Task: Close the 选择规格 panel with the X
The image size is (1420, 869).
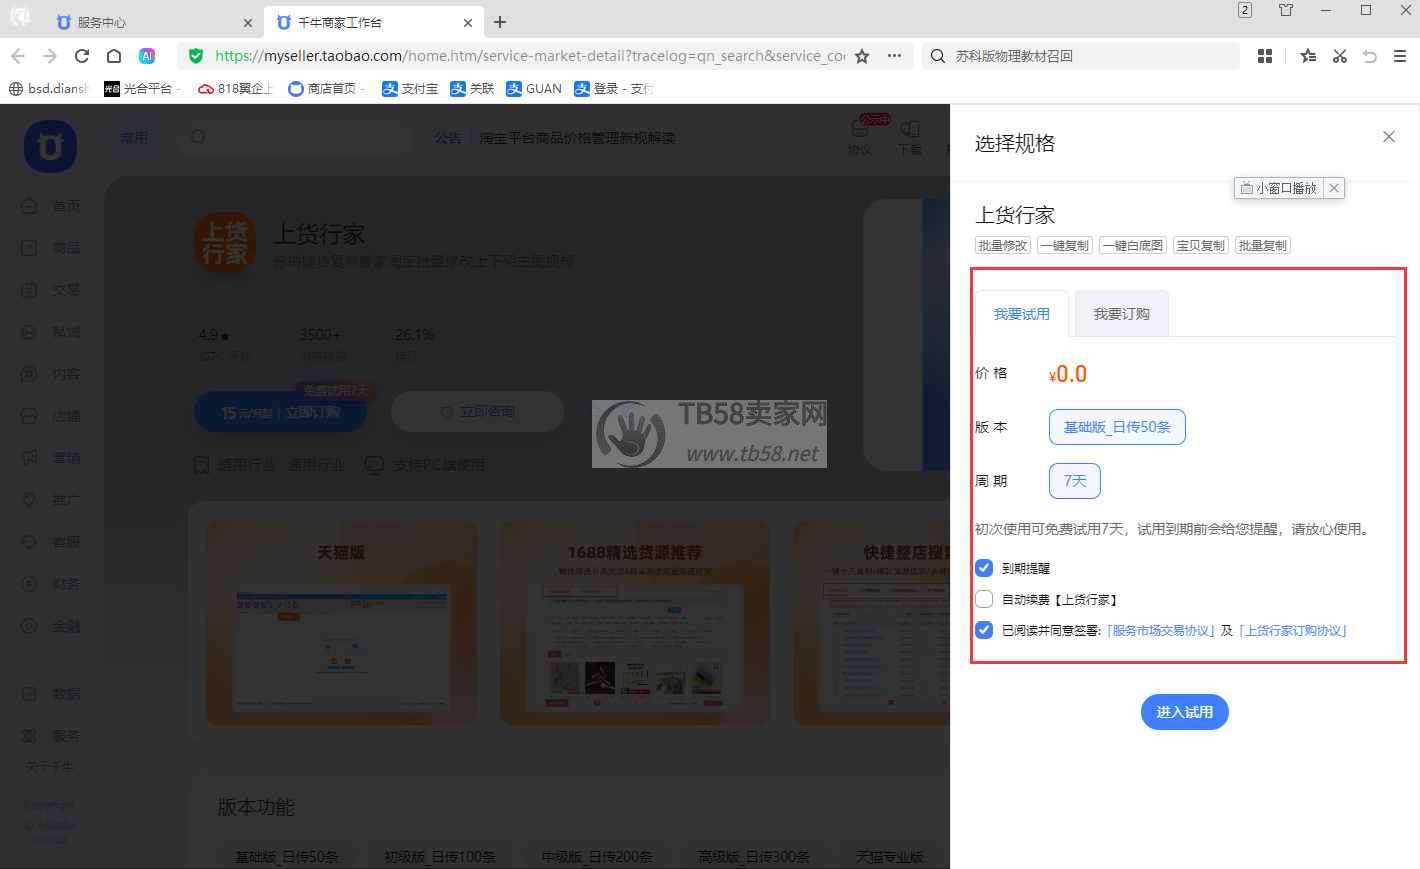Action: click(1389, 137)
